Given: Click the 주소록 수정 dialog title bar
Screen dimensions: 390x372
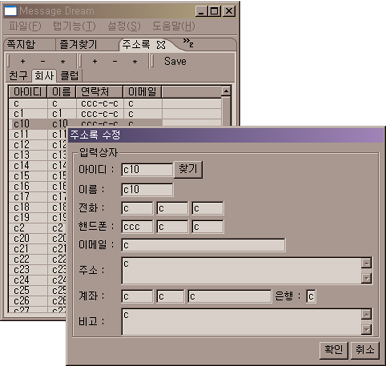Looking at the screenshot, I should (226, 135).
